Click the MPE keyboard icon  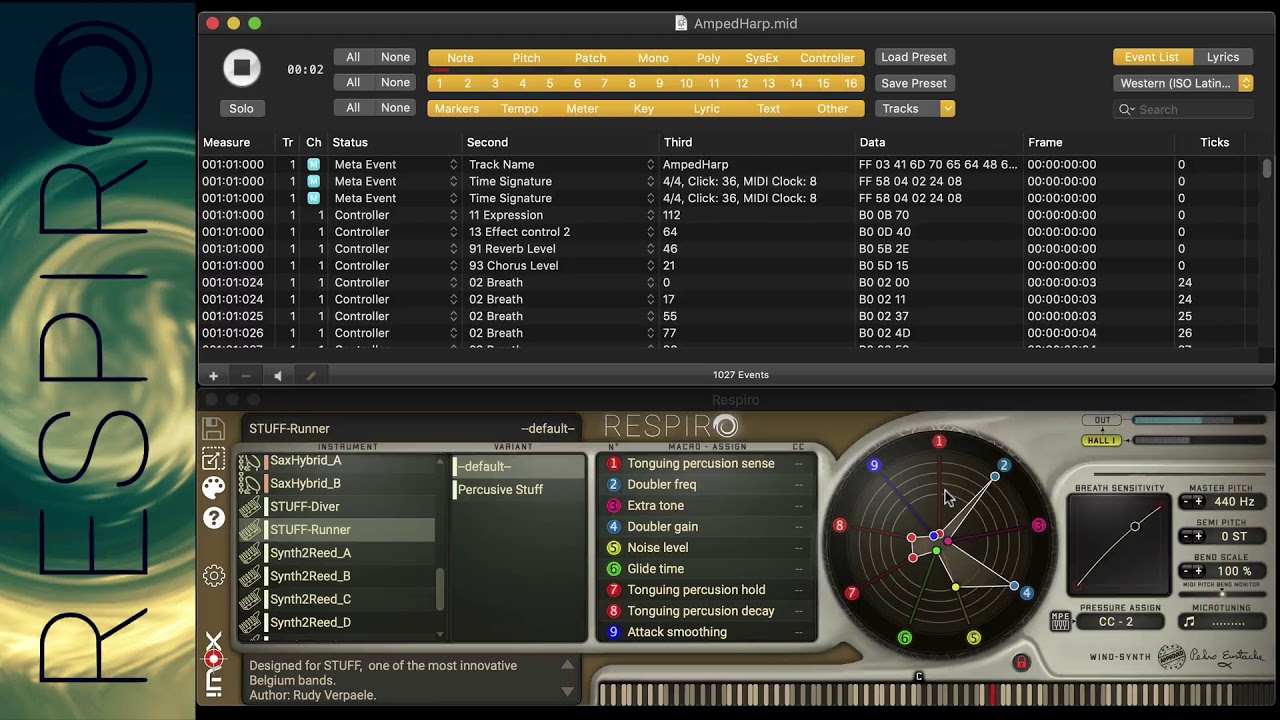[1060, 622]
